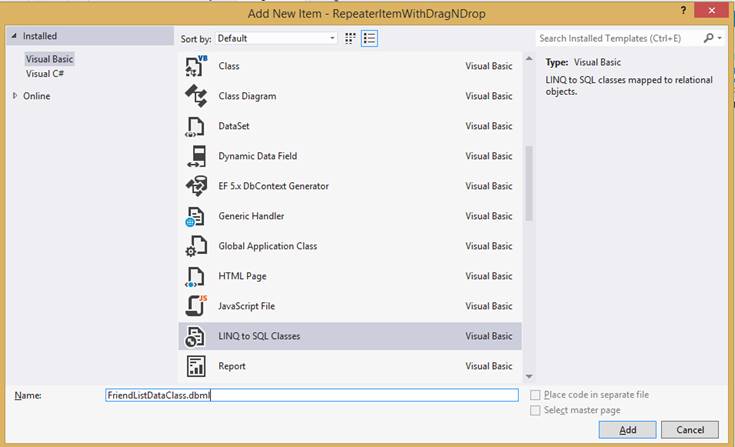
Task: Collapse the Installed category
Action: 14,36
